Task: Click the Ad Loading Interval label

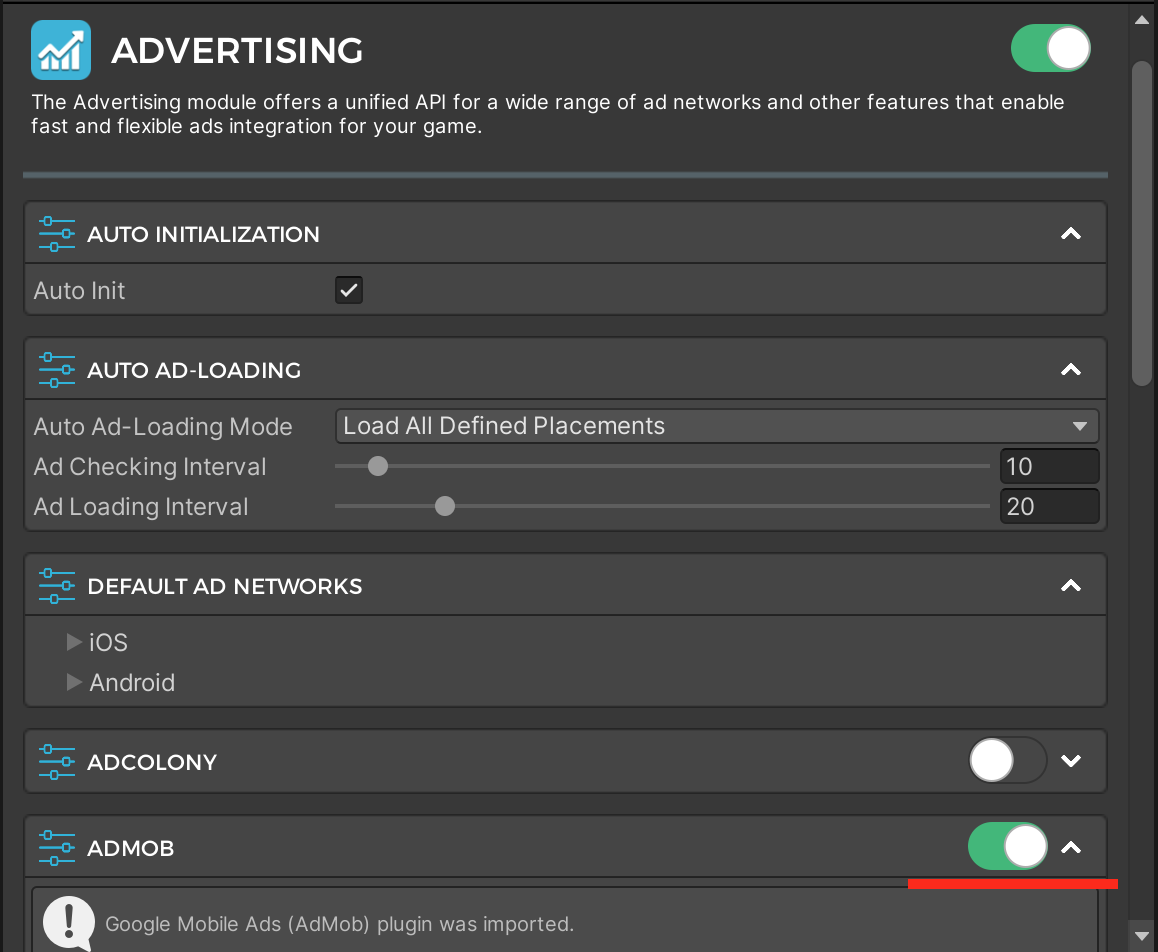Action: point(140,507)
